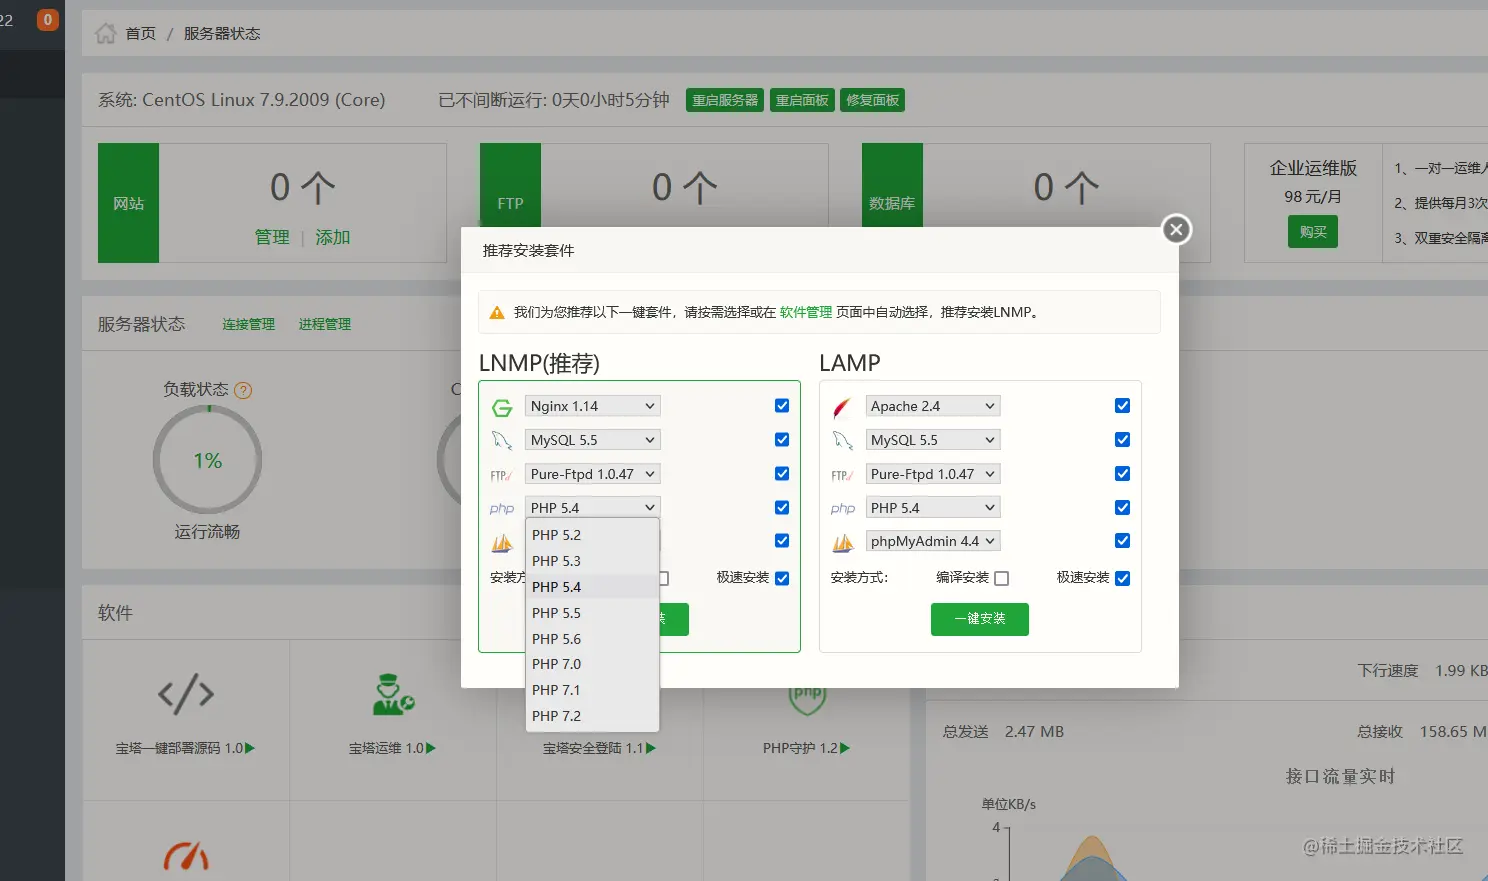Open the process management link
This screenshot has width=1488, height=881.
[324, 324]
